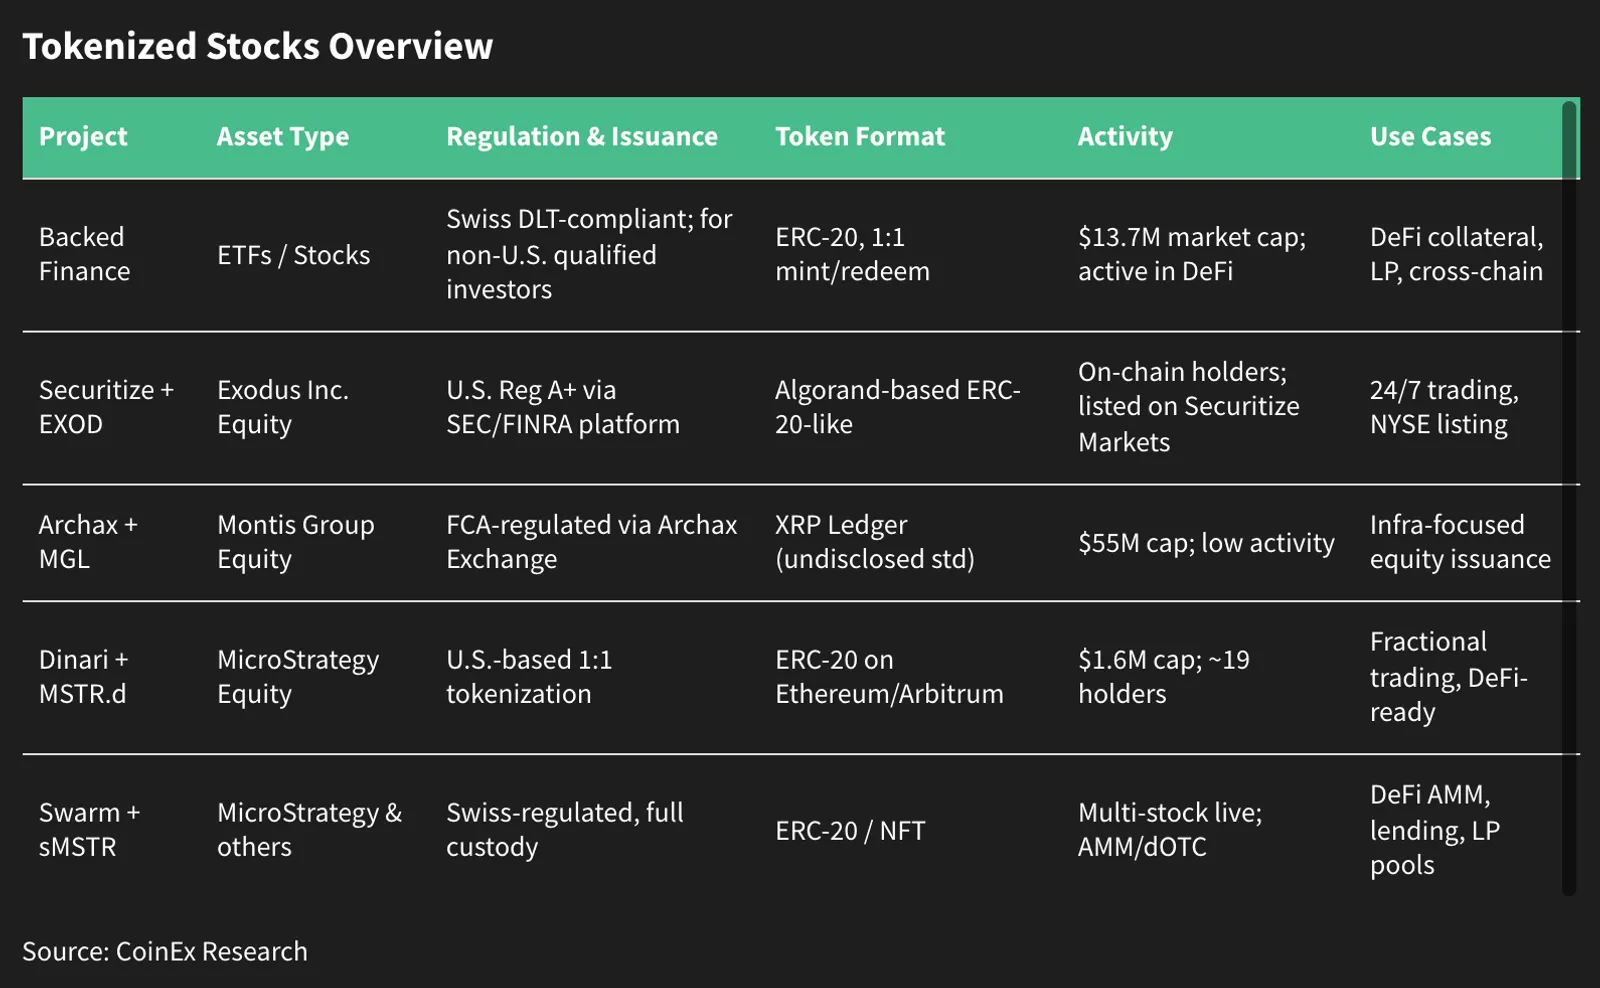Click the 24/7 trading, NYSE listing cell
This screenshot has height=988, width=1600.
1444,407
